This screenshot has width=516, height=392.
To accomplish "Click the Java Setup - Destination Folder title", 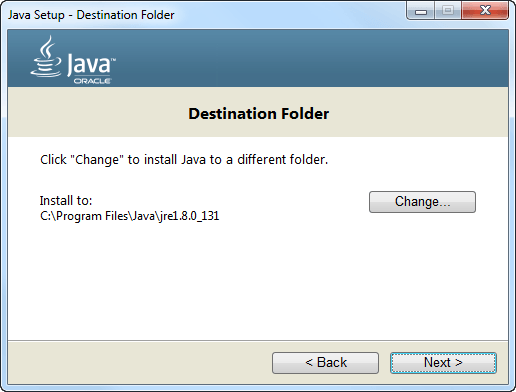I will pos(91,15).
